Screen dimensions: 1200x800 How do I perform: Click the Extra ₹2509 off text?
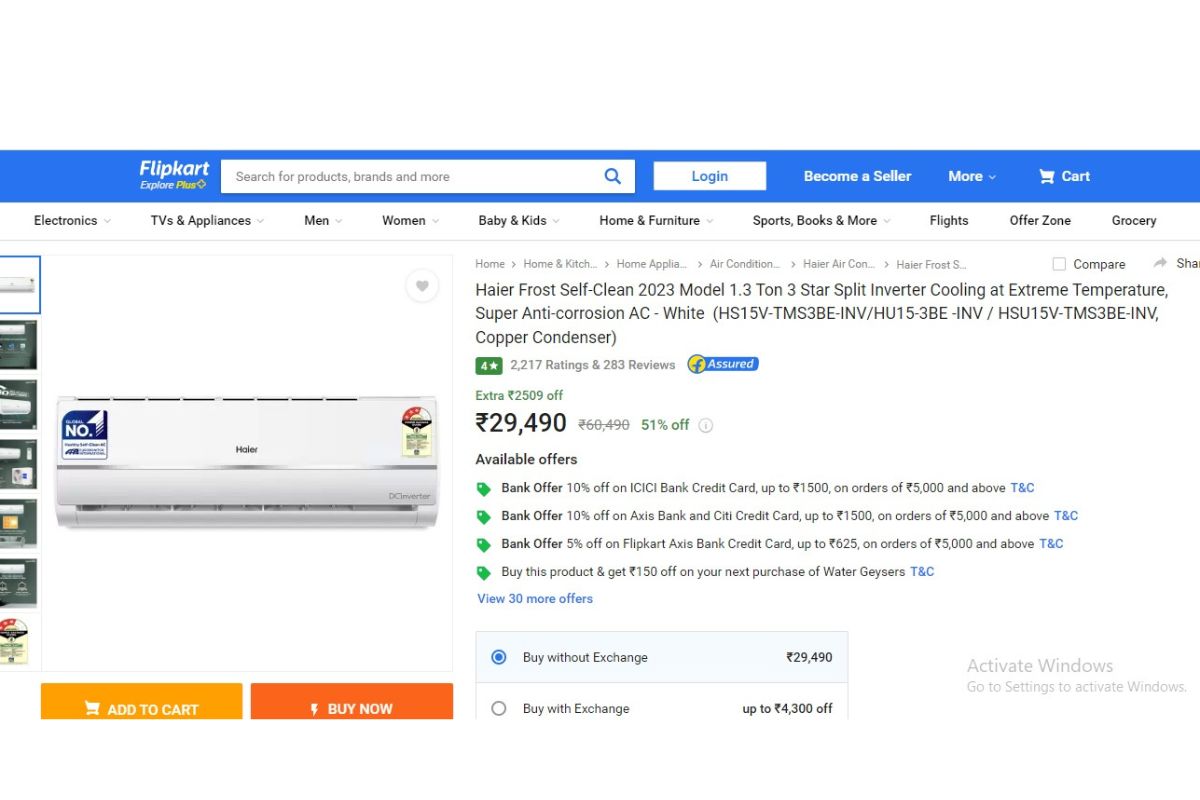click(519, 395)
